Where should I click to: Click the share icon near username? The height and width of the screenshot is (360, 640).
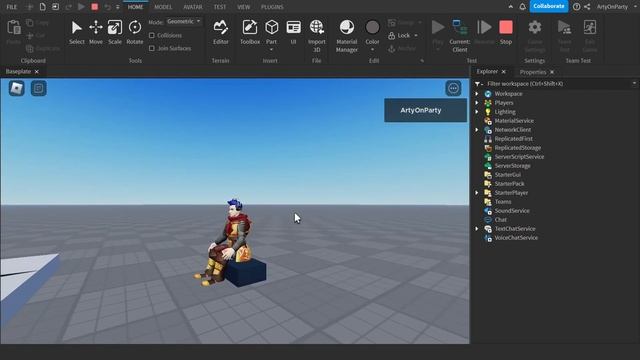tap(587, 7)
